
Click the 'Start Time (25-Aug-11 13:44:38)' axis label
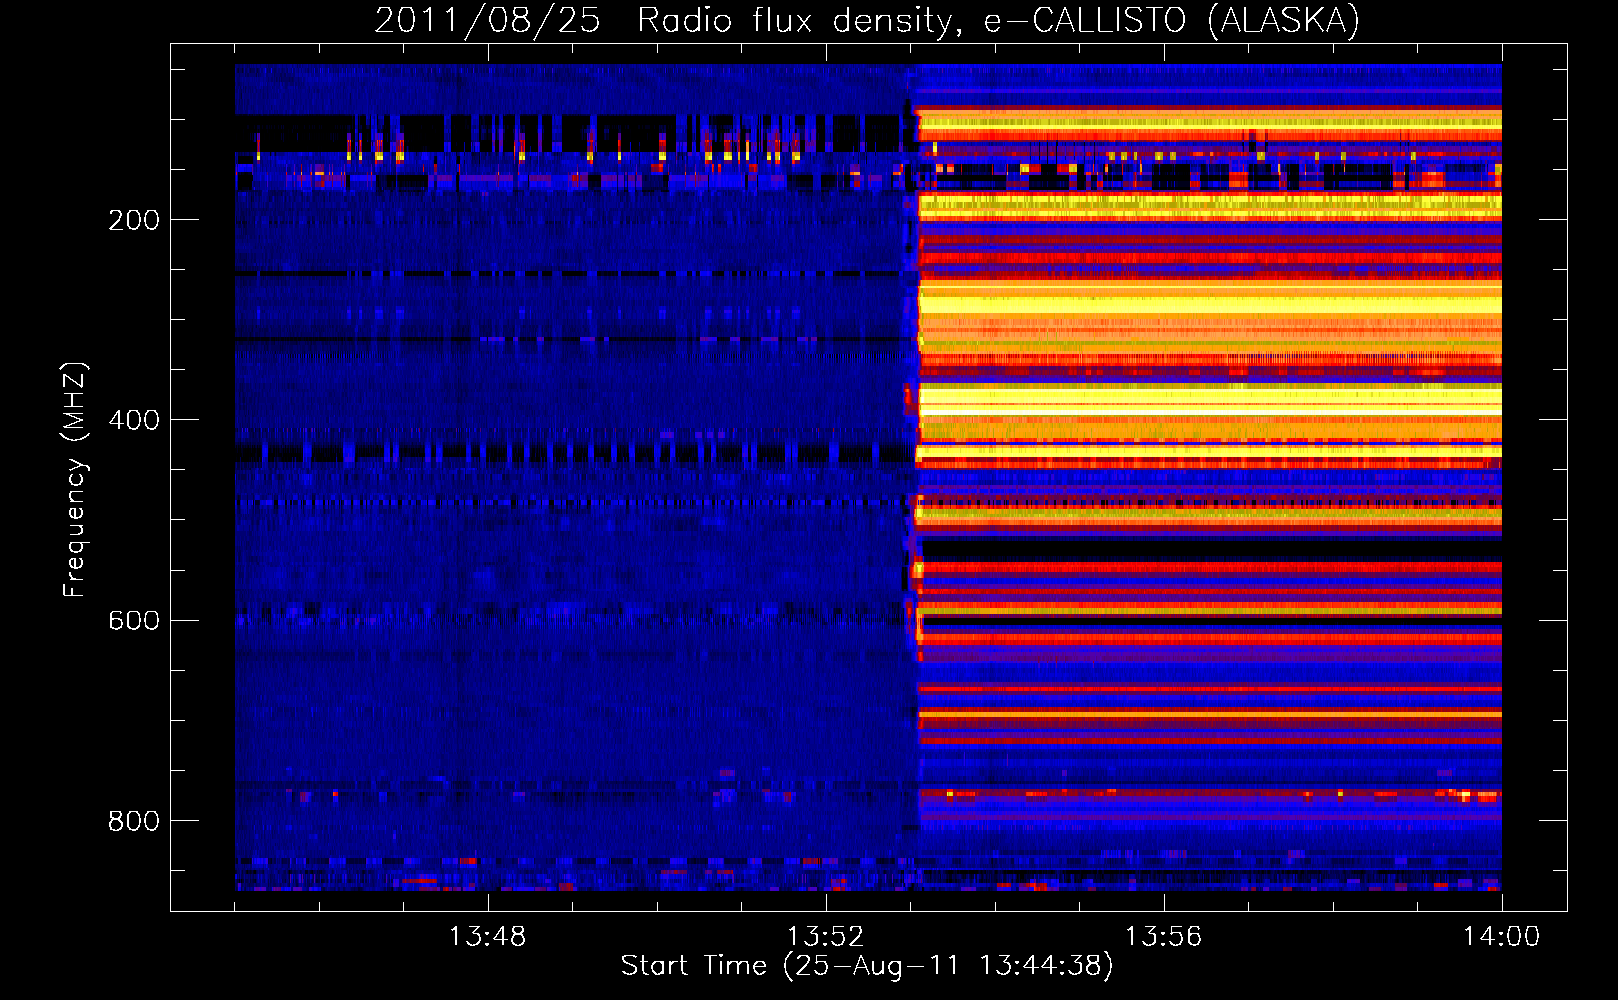[x=867, y=966]
